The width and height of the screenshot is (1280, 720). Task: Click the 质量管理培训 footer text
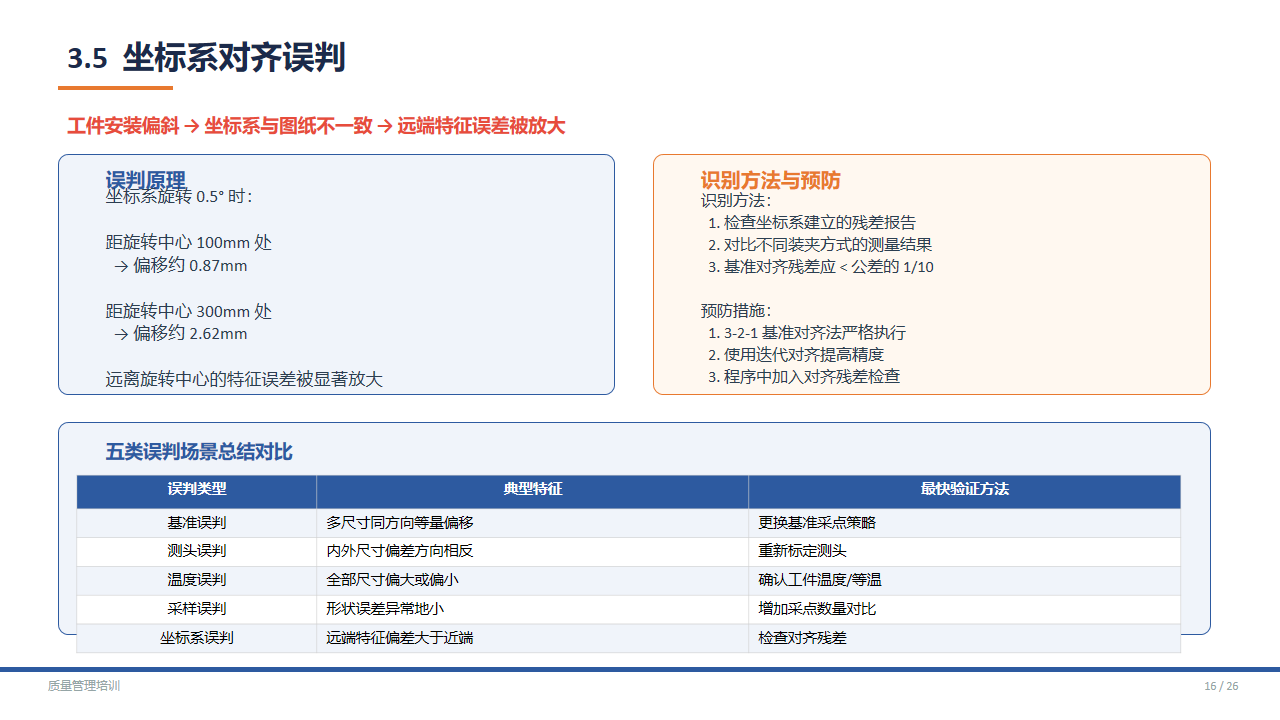pyautogui.click(x=84, y=686)
